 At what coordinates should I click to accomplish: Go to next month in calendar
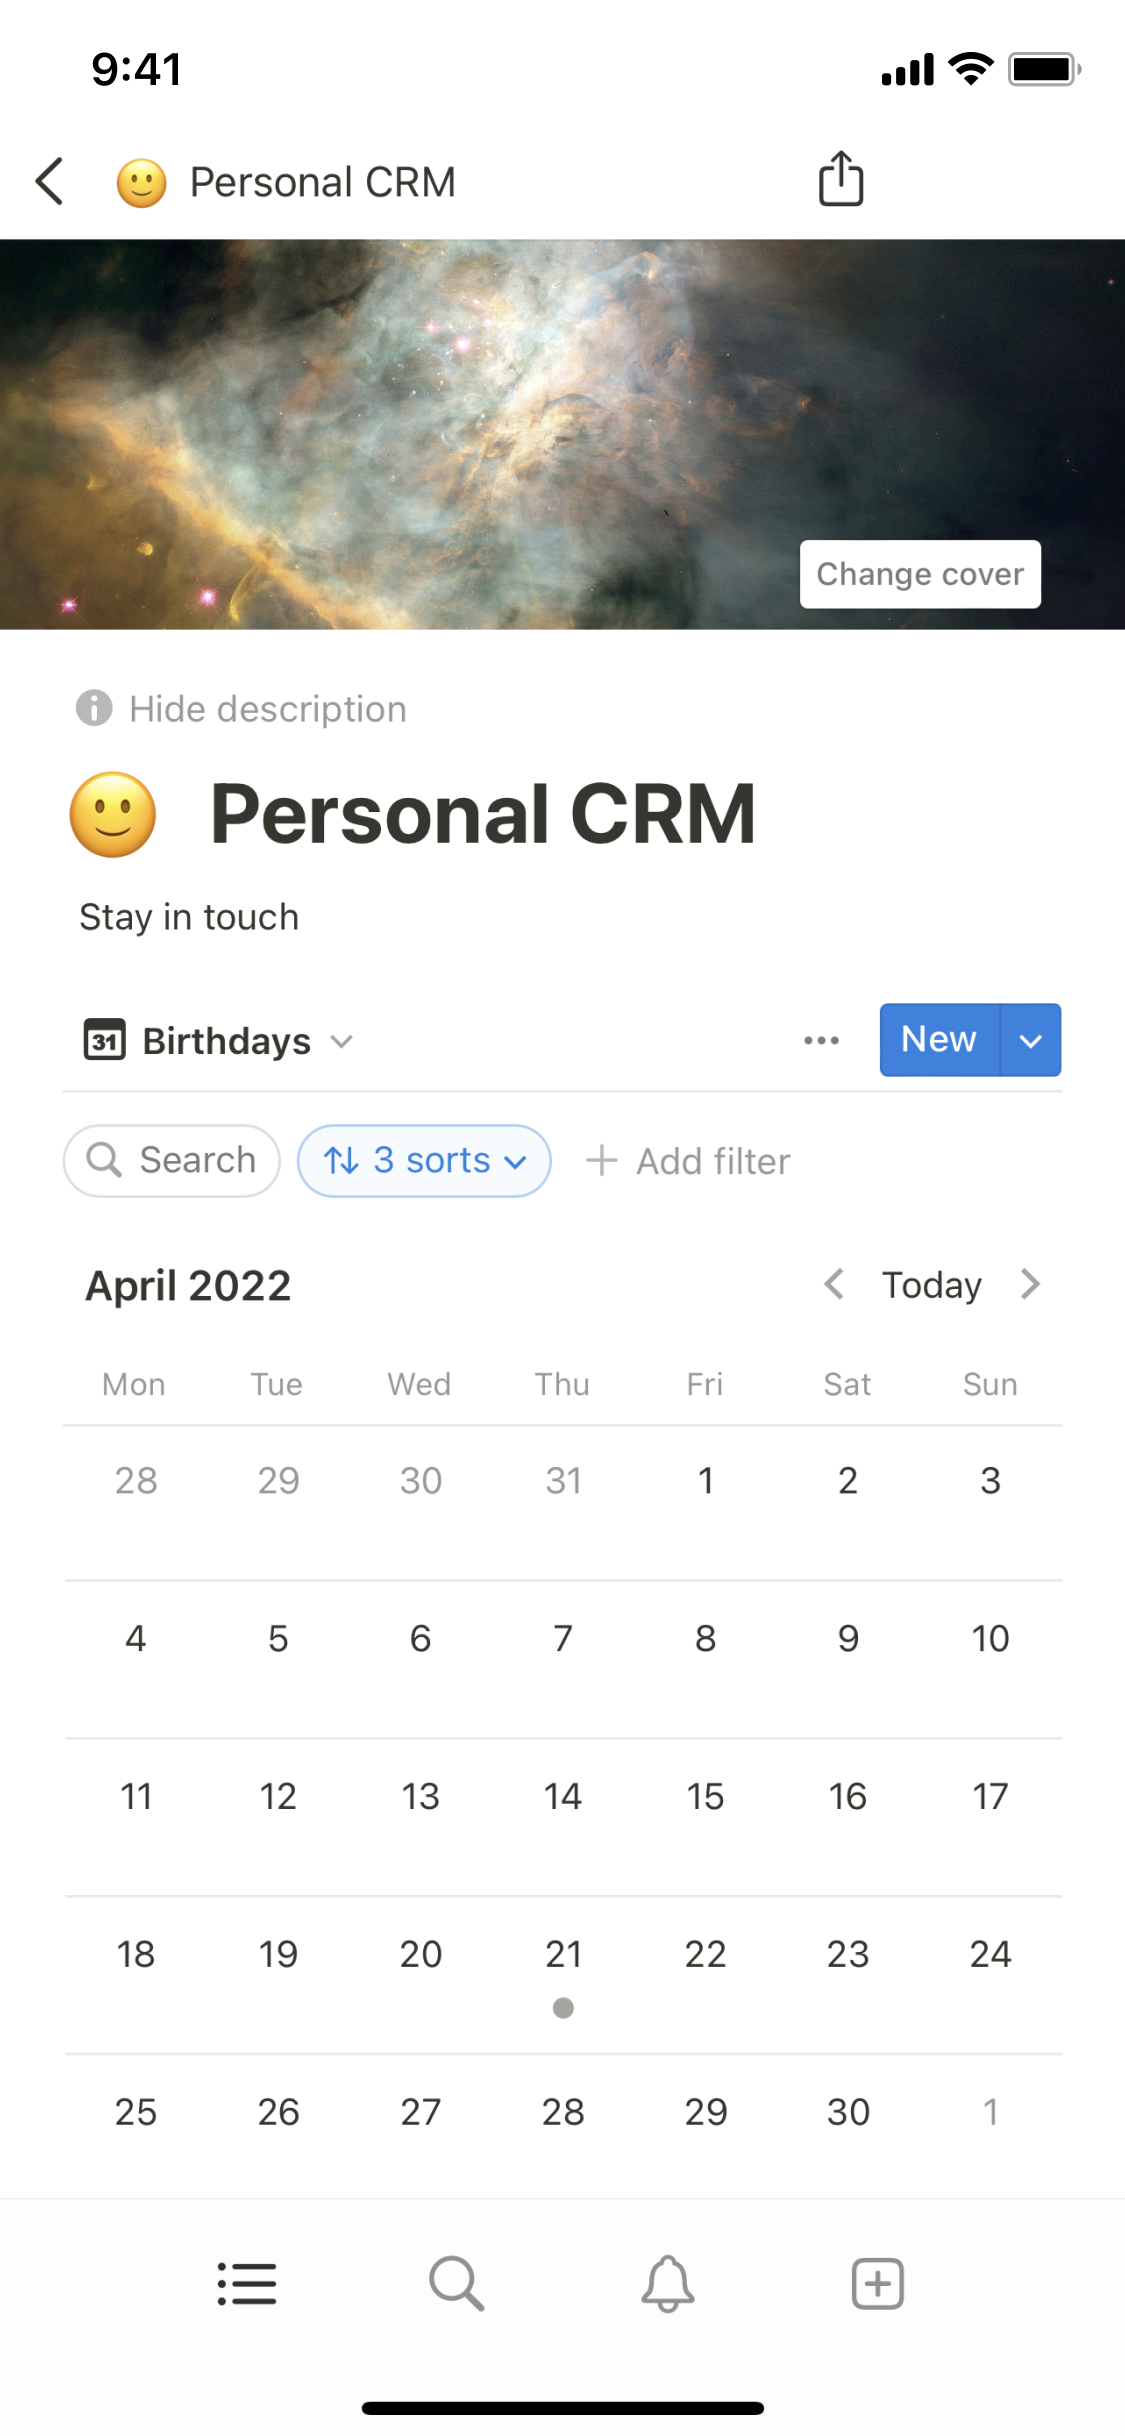coord(1030,1284)
